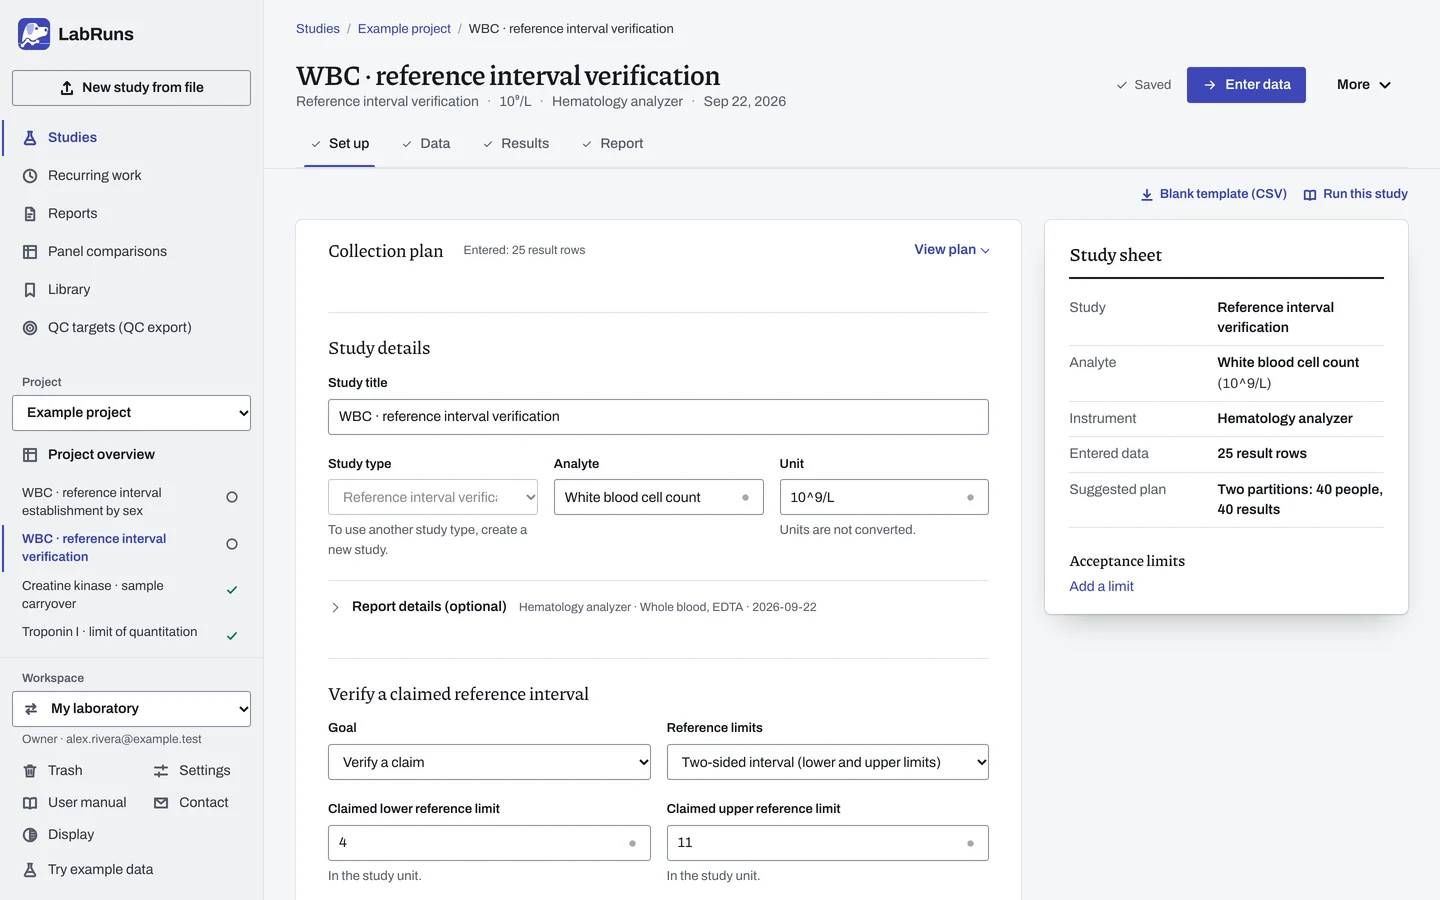Image resolution: width=1440 pixels, height=900 pixels.
Task: Open Reports document icon
Action: pos(30,214)
